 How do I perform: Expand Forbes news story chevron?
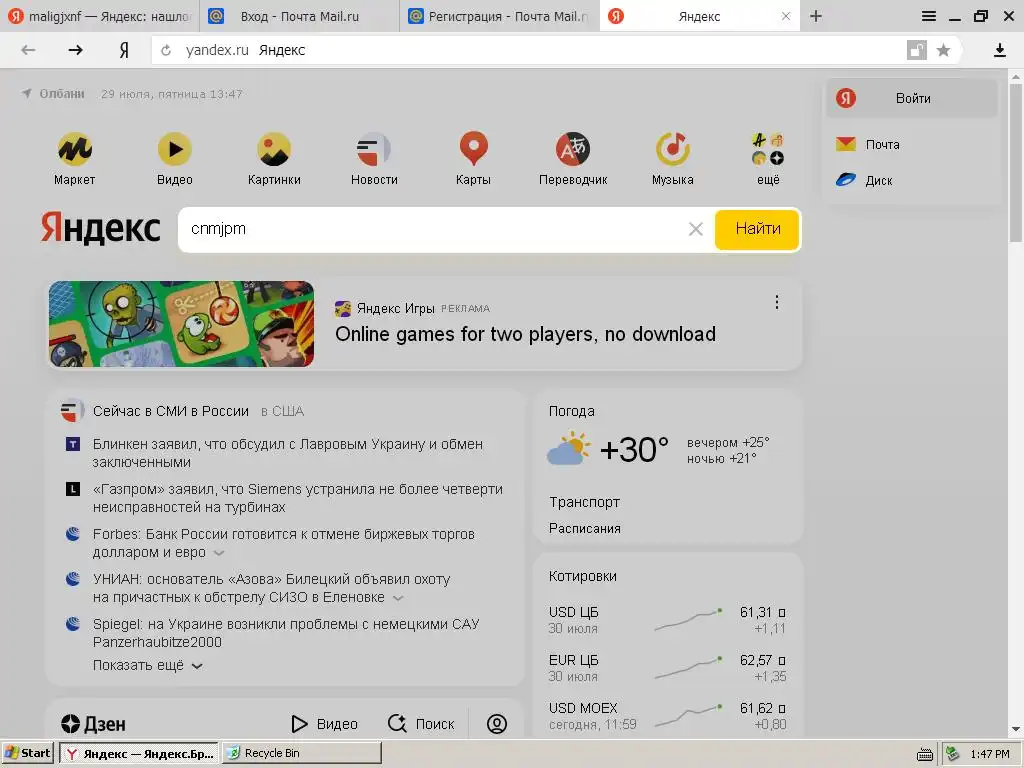coord(219,553)
